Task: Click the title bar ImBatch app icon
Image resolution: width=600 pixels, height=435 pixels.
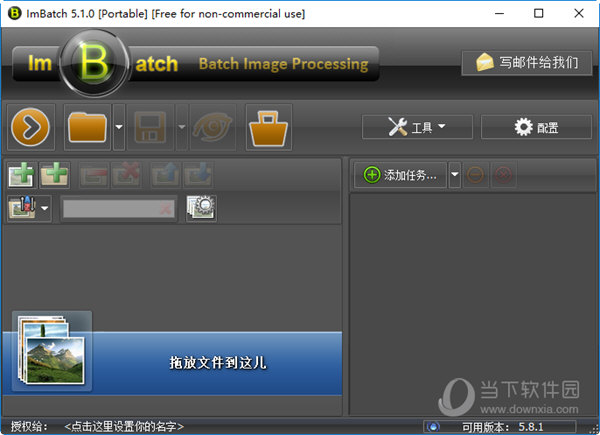Action: [15, 14]
